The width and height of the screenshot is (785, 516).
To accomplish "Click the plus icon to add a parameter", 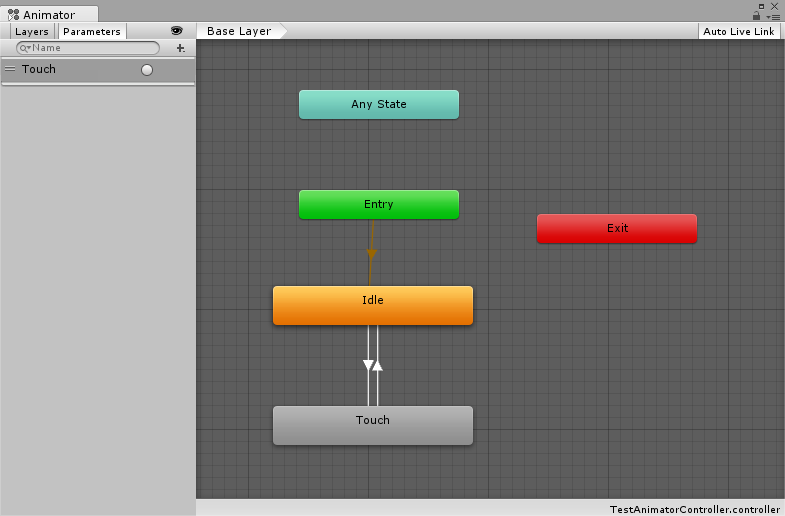I will (x=180, y=48).
